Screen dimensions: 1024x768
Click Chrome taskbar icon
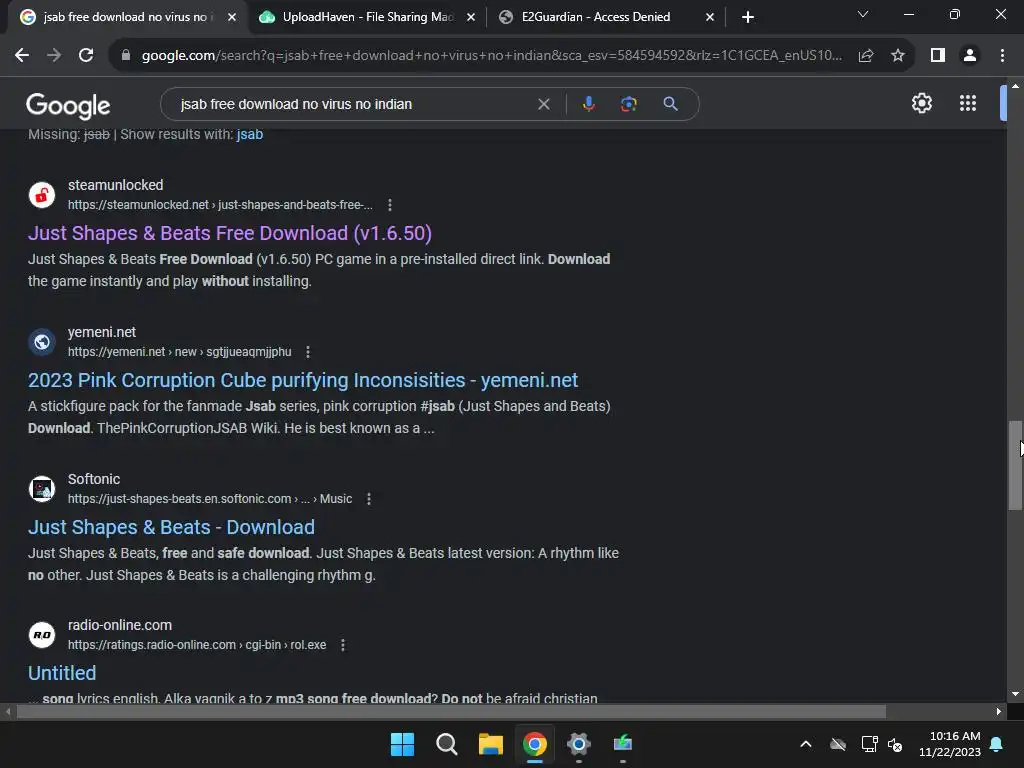coord(534,744)
